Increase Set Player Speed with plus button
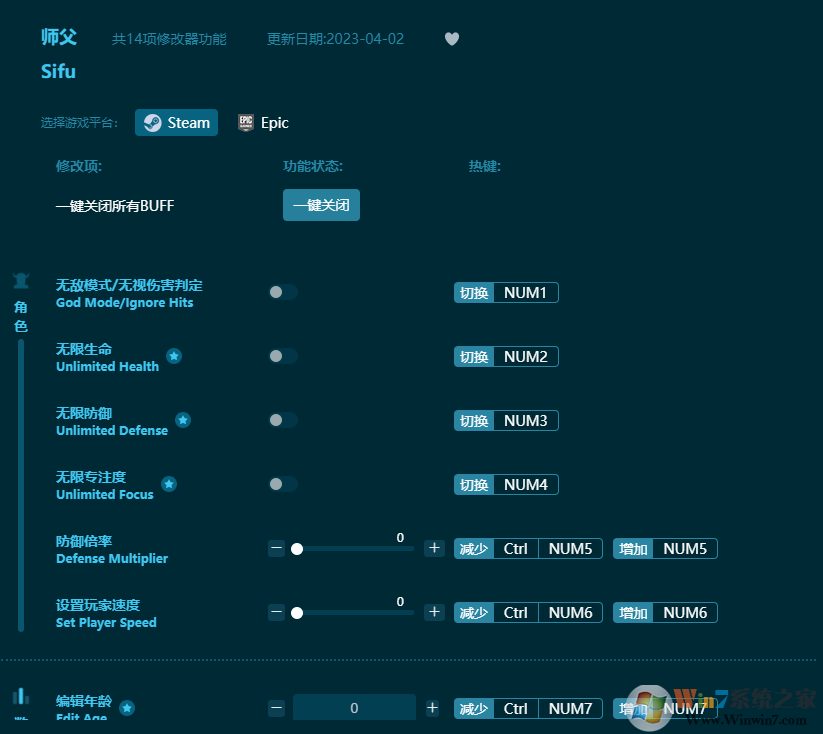 coord(434,612)
